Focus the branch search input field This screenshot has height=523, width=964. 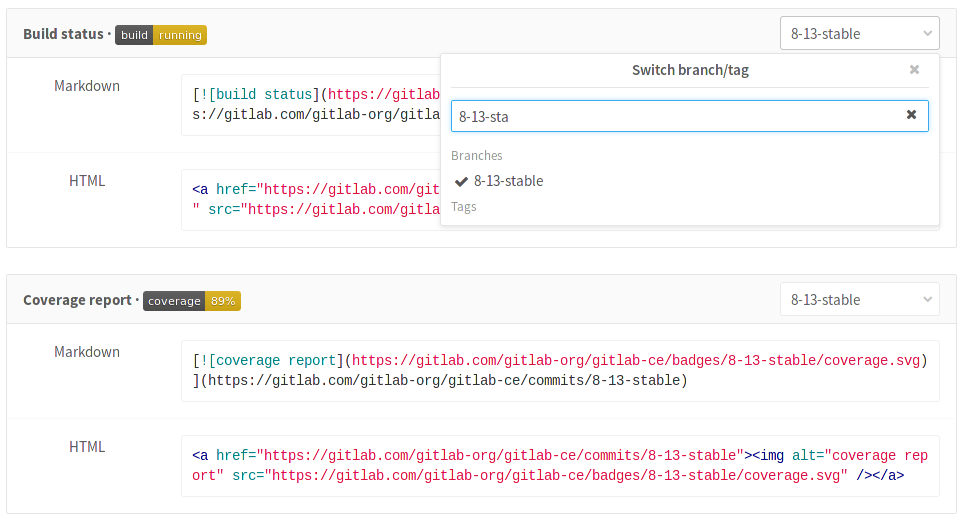670,116
